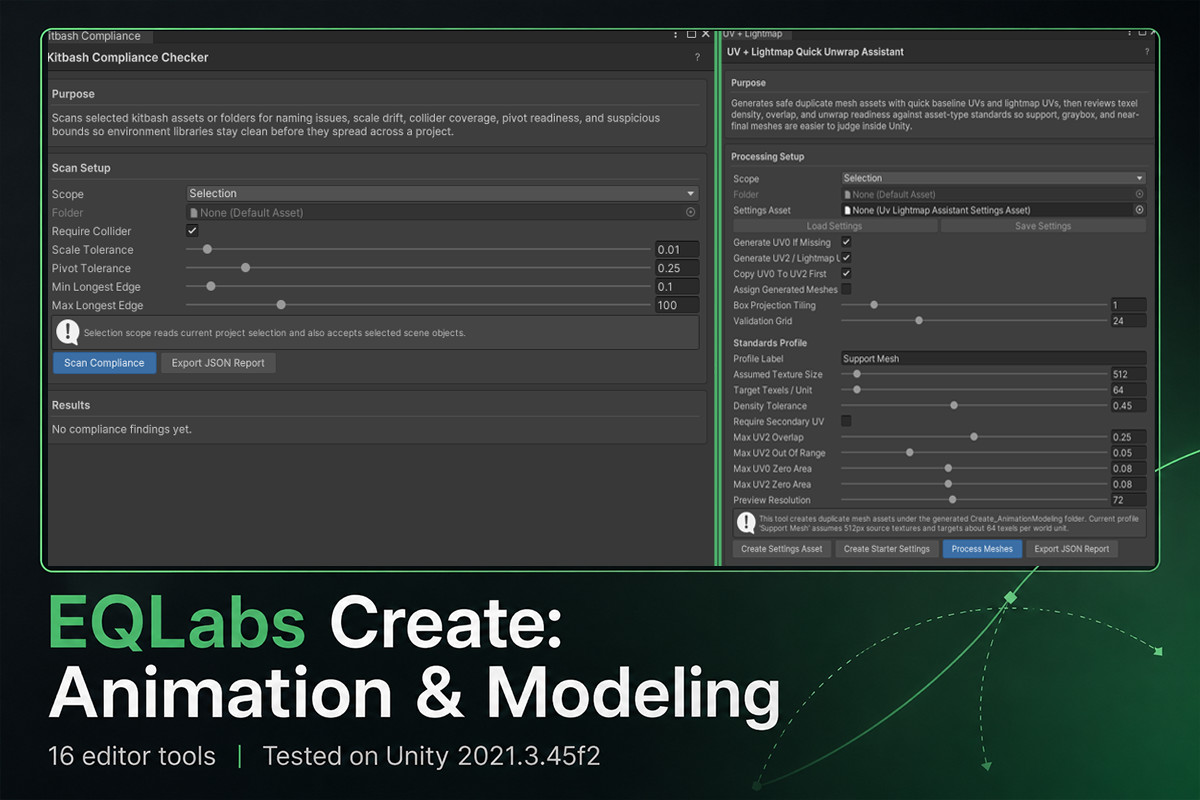The image size is (1200, 800).
Task: Open help for UV + Lightmap Unwrap Assistant
Action: pos(1147,52)
